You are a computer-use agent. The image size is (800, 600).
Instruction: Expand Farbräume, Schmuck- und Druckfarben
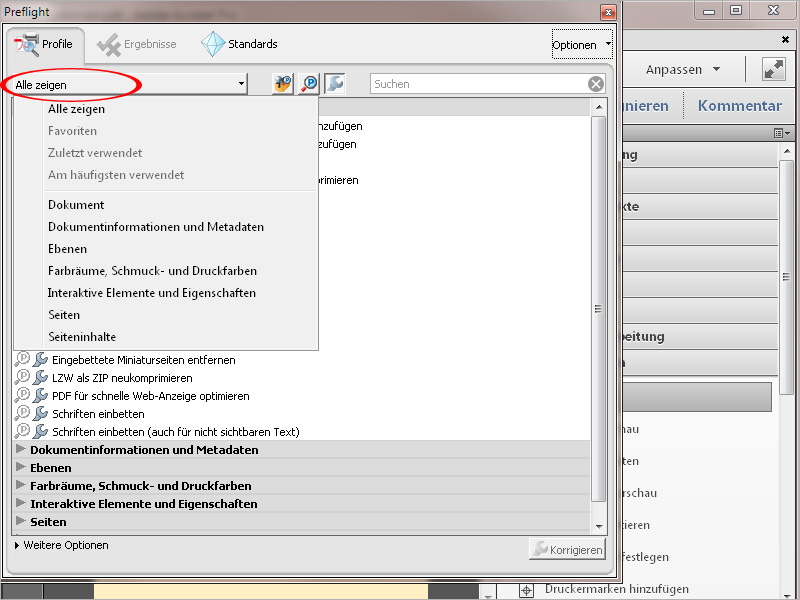point(118,485)
